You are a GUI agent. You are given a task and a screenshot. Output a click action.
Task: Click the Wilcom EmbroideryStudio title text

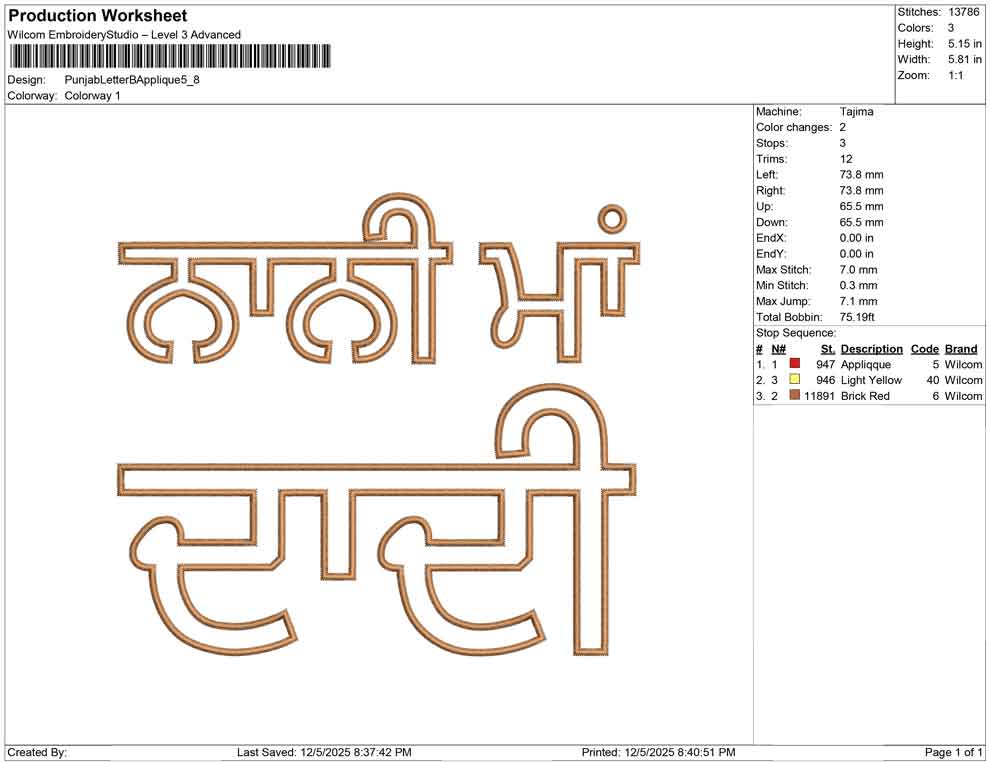123,34
